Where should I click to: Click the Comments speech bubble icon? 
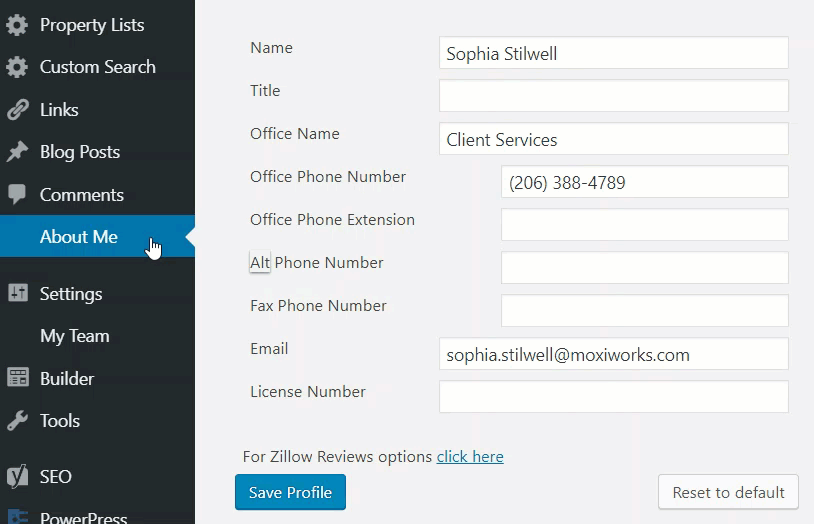click(17, 195)
